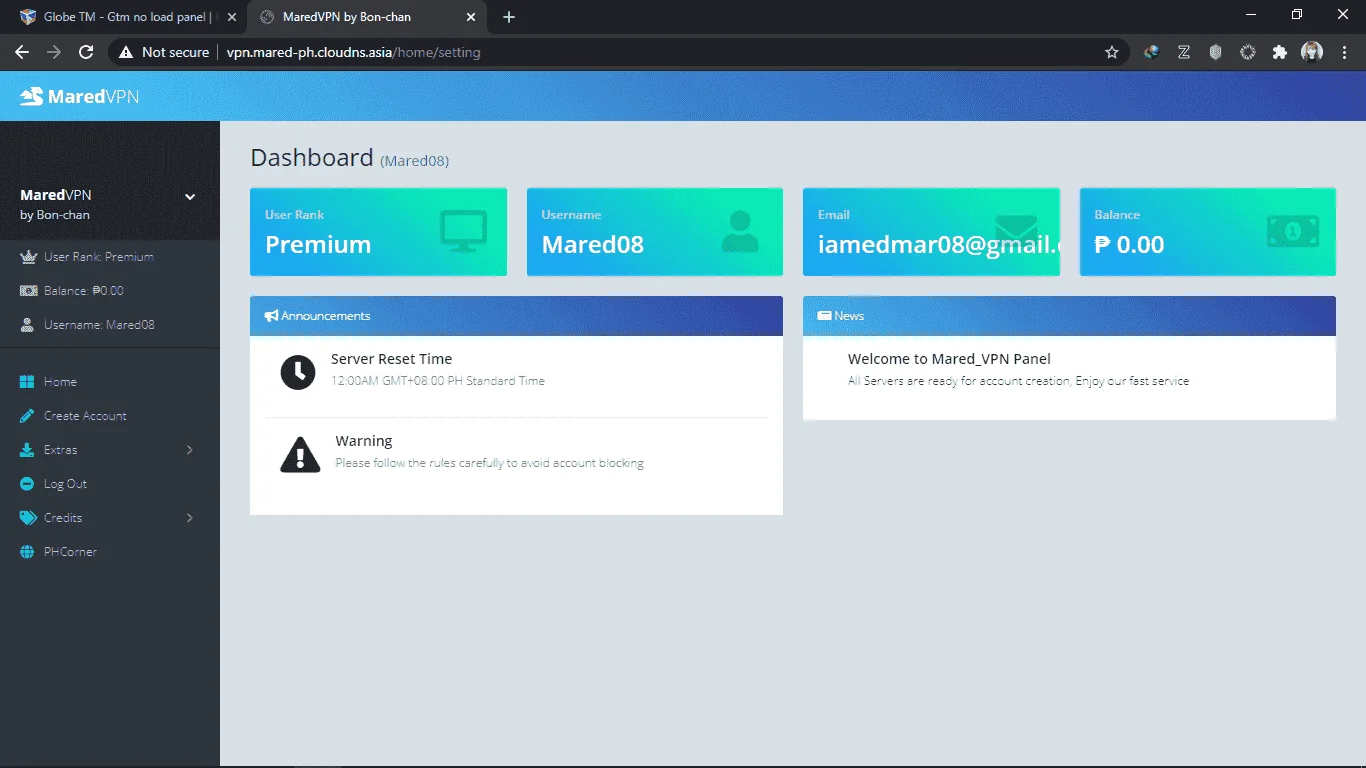
Task: Focus the address bar URL
Action: click(x=354, y=52)
